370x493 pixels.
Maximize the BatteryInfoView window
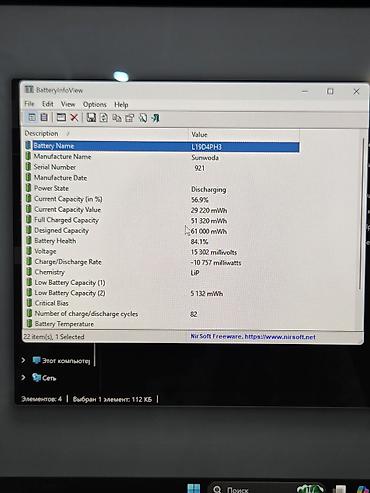pyautogui.click(x=330, y=91)
